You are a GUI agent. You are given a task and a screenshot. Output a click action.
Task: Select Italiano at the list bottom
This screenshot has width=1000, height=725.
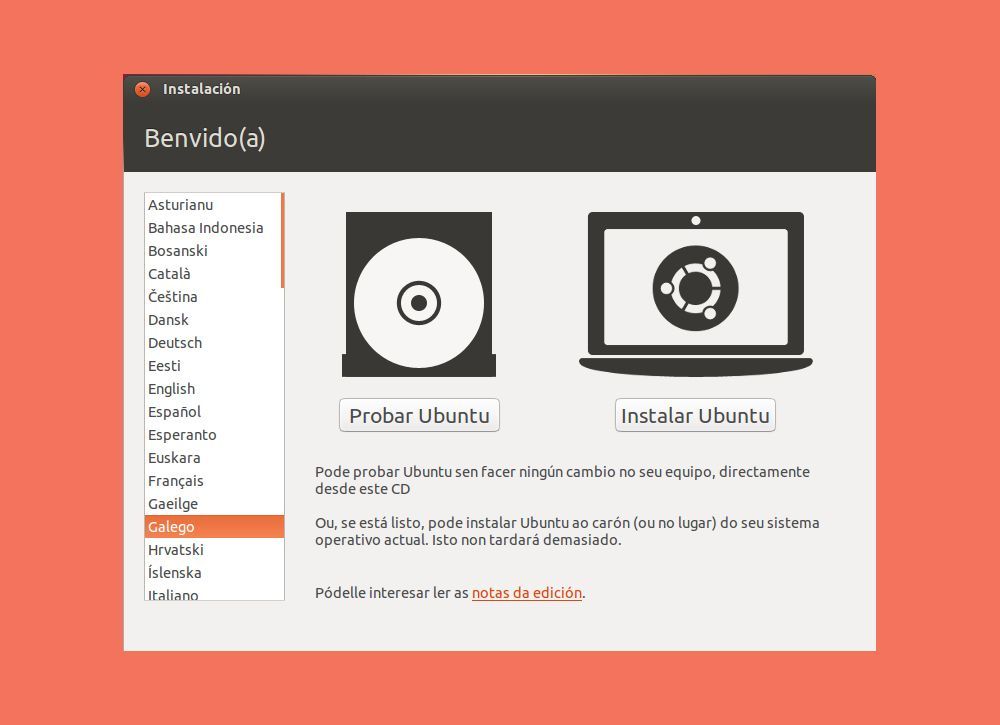213,593
